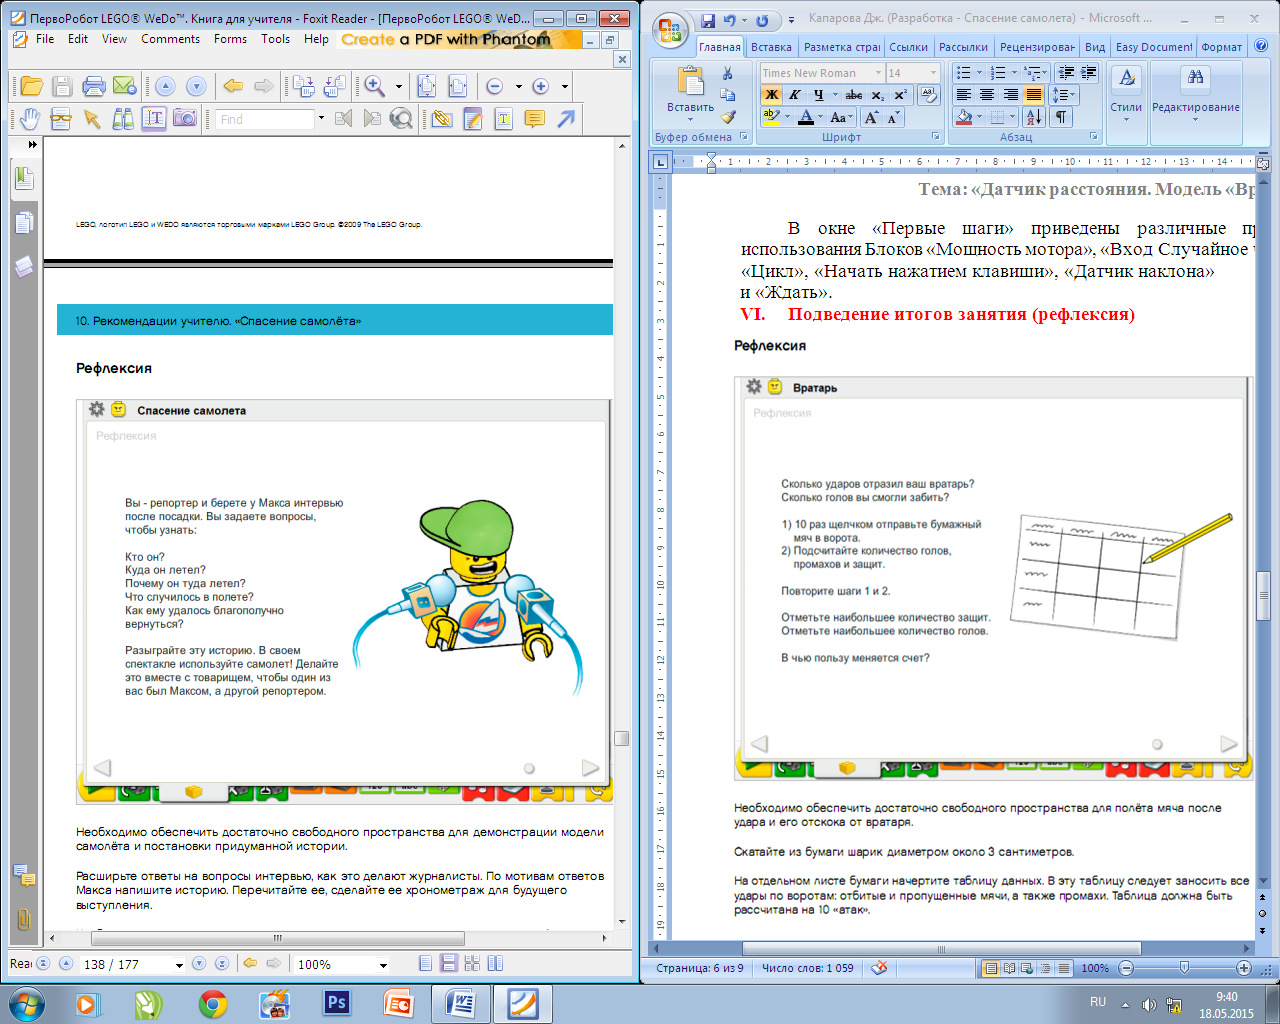Select the Hand tool in Foxit Reader
Screen dimensions: 1280x1024
29,119
